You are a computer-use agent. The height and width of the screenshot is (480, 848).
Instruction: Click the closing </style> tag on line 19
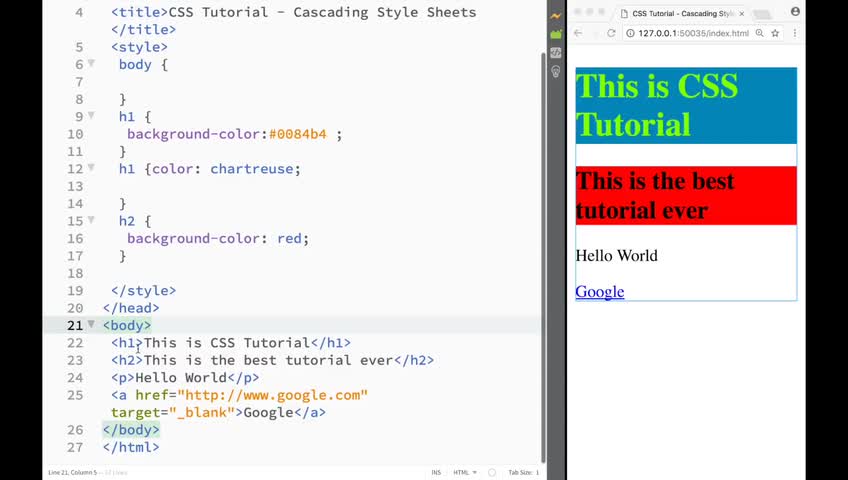[x=143, y=291]
